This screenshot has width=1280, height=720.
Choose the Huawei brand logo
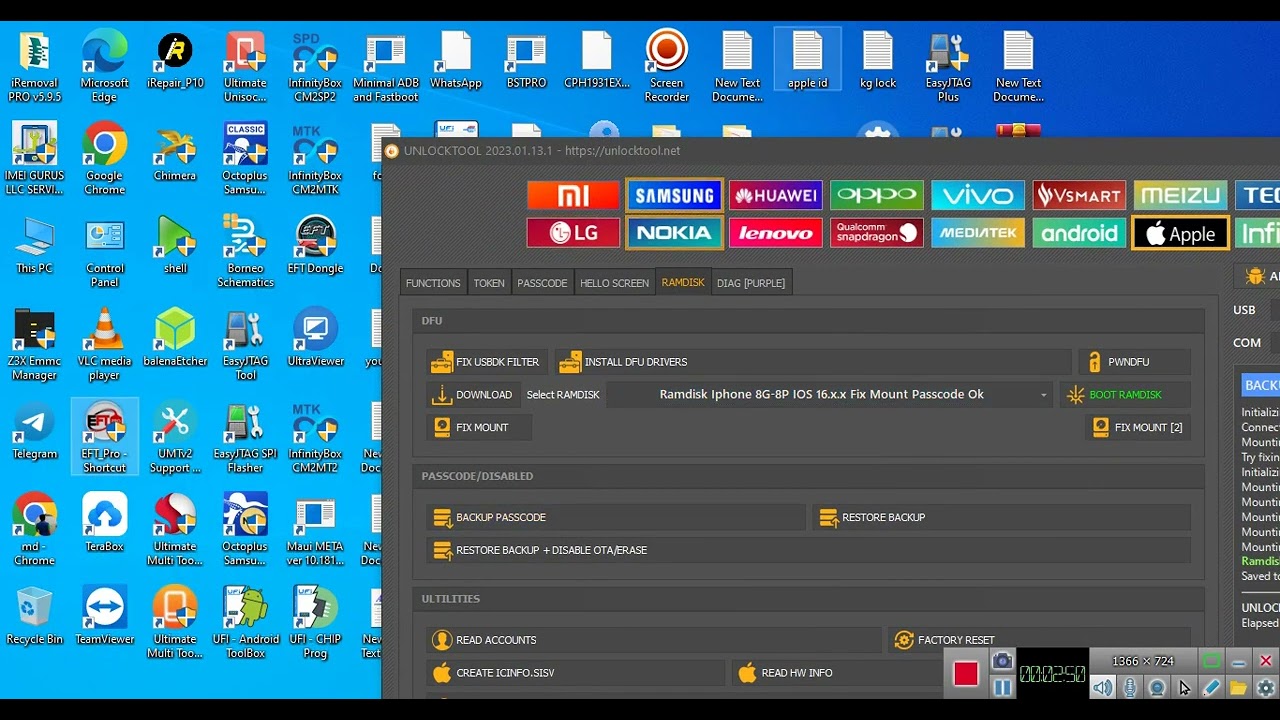776,196
